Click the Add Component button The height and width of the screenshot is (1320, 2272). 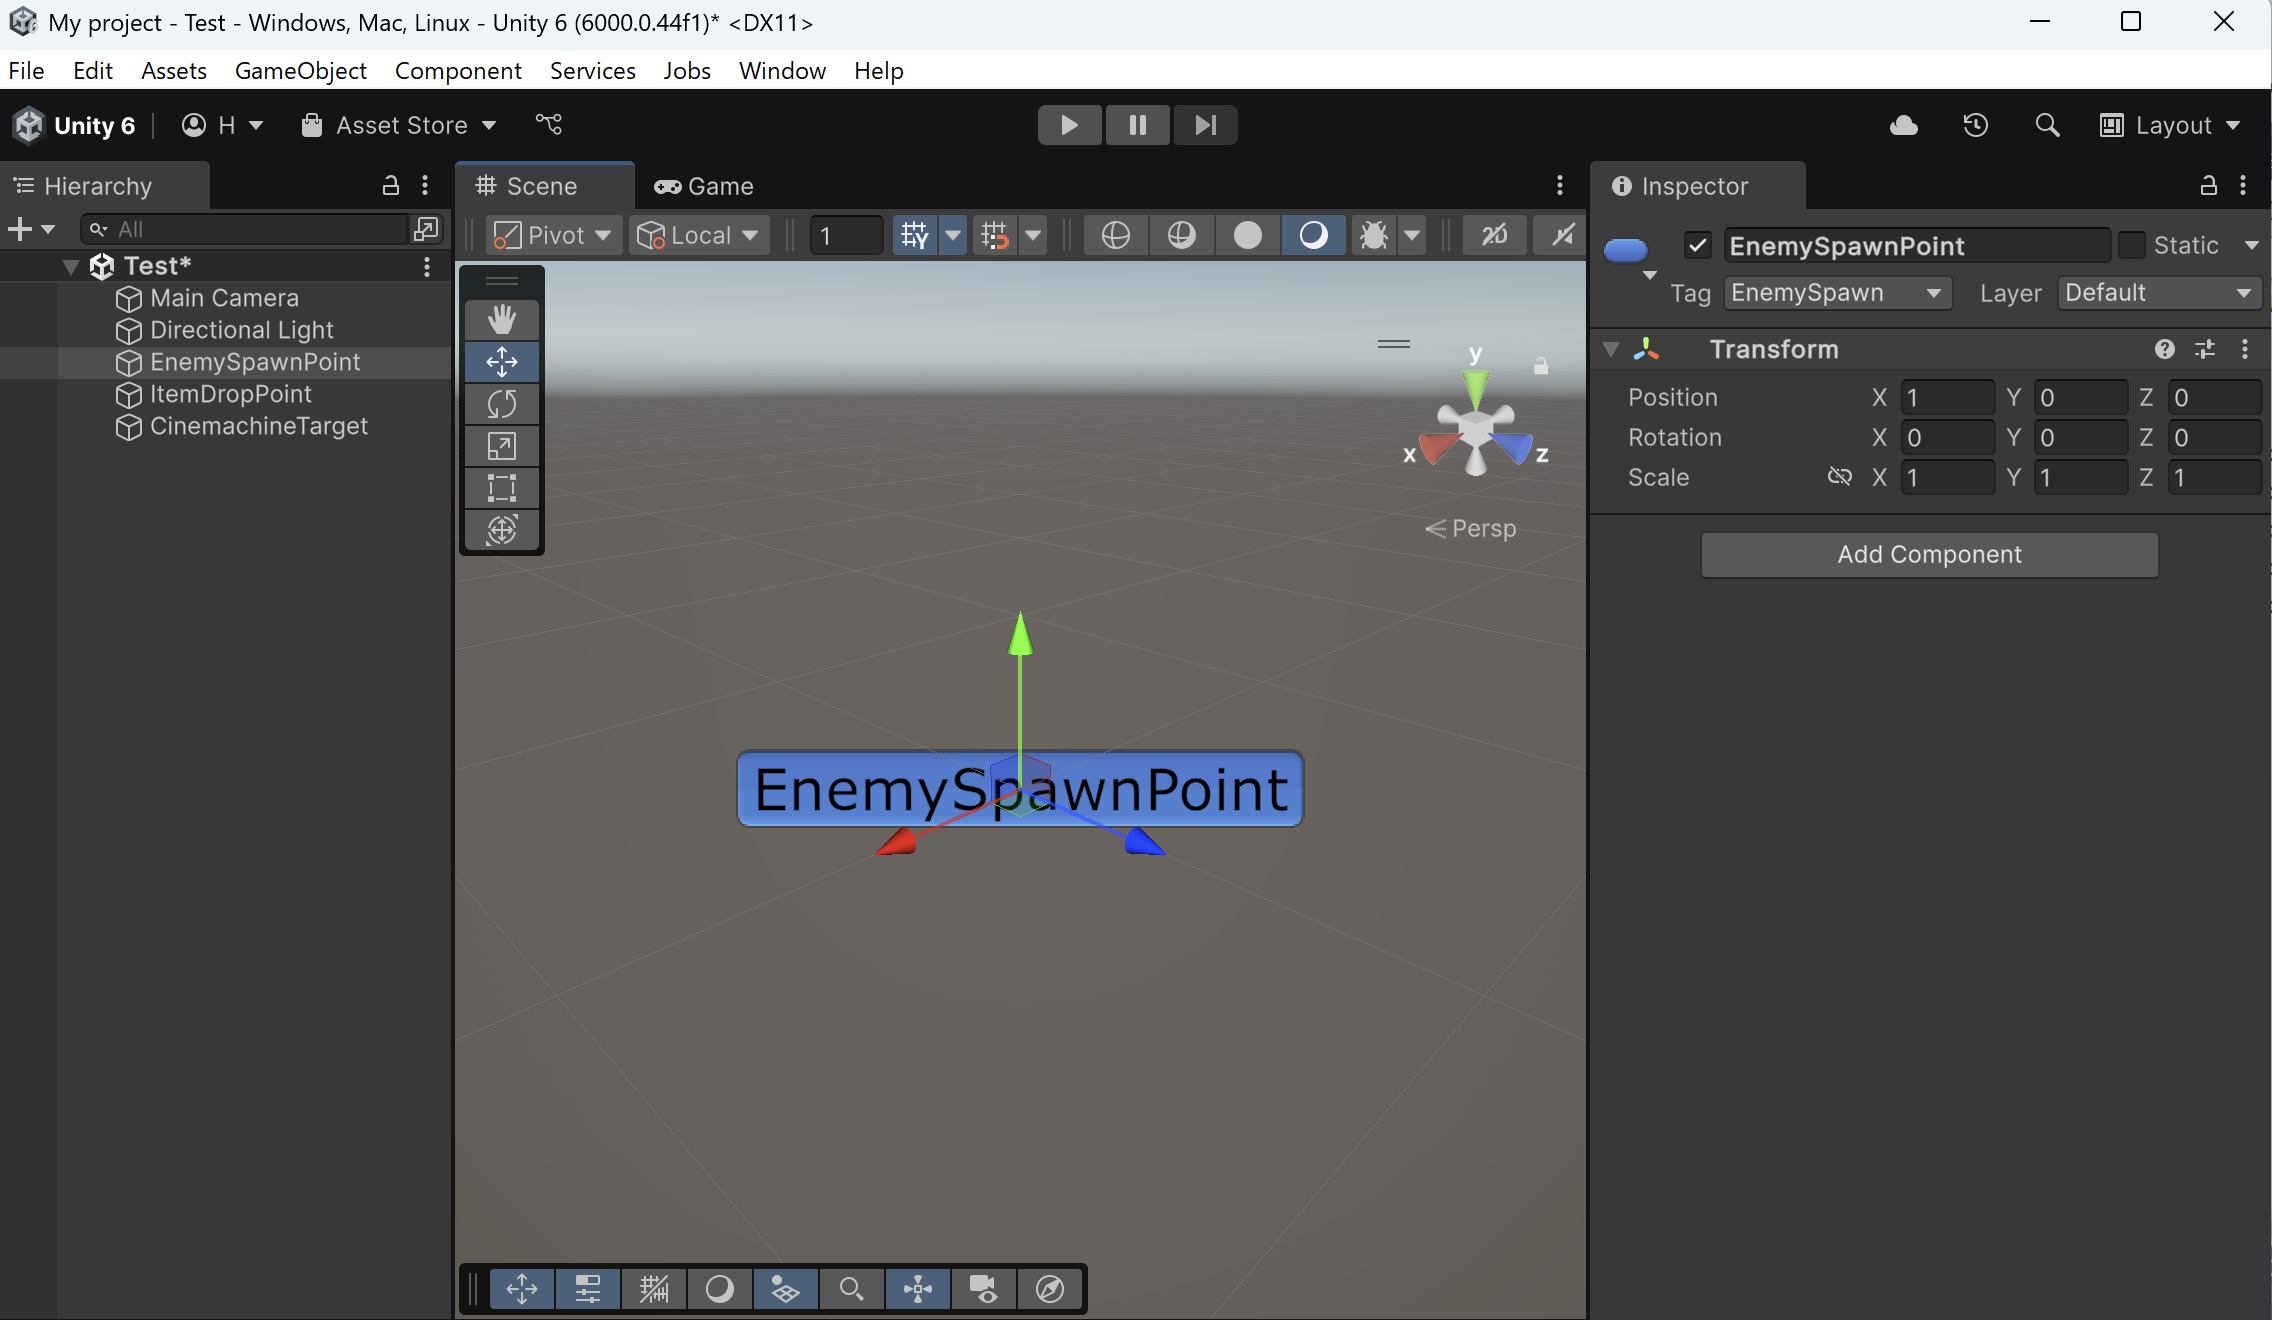[1928, 555]
